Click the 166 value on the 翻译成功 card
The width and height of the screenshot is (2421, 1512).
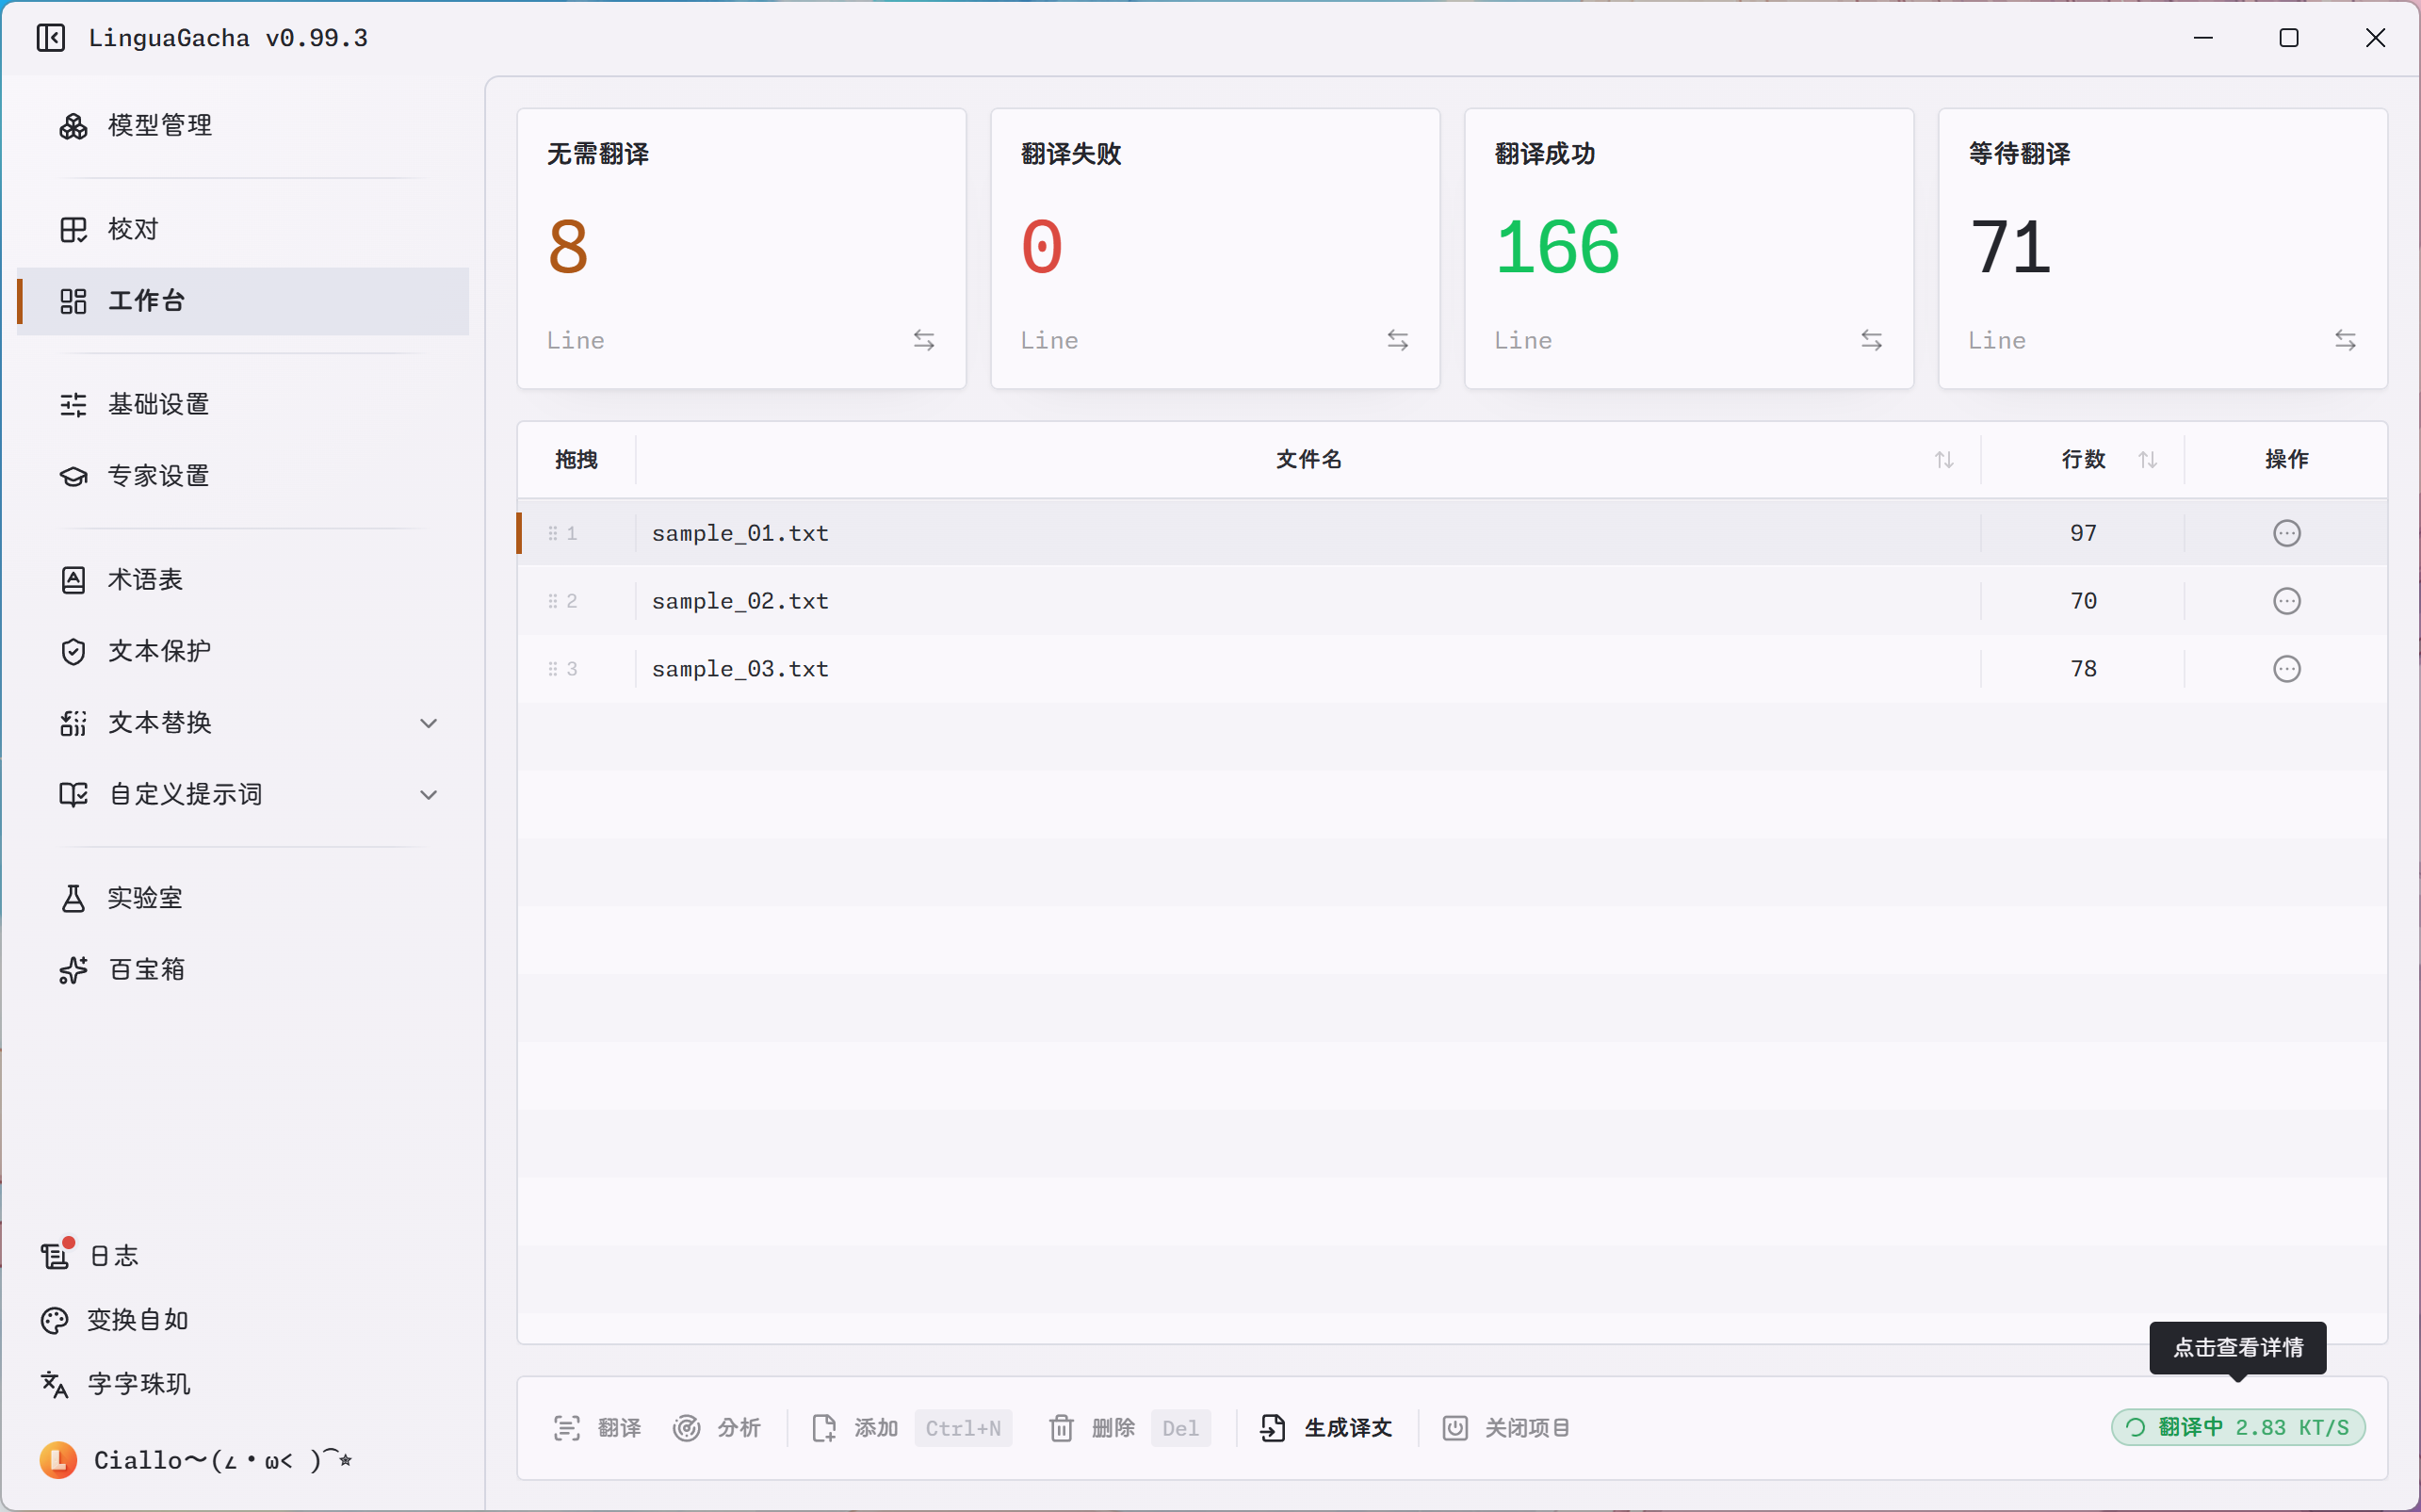click(x=1557, y=247)
